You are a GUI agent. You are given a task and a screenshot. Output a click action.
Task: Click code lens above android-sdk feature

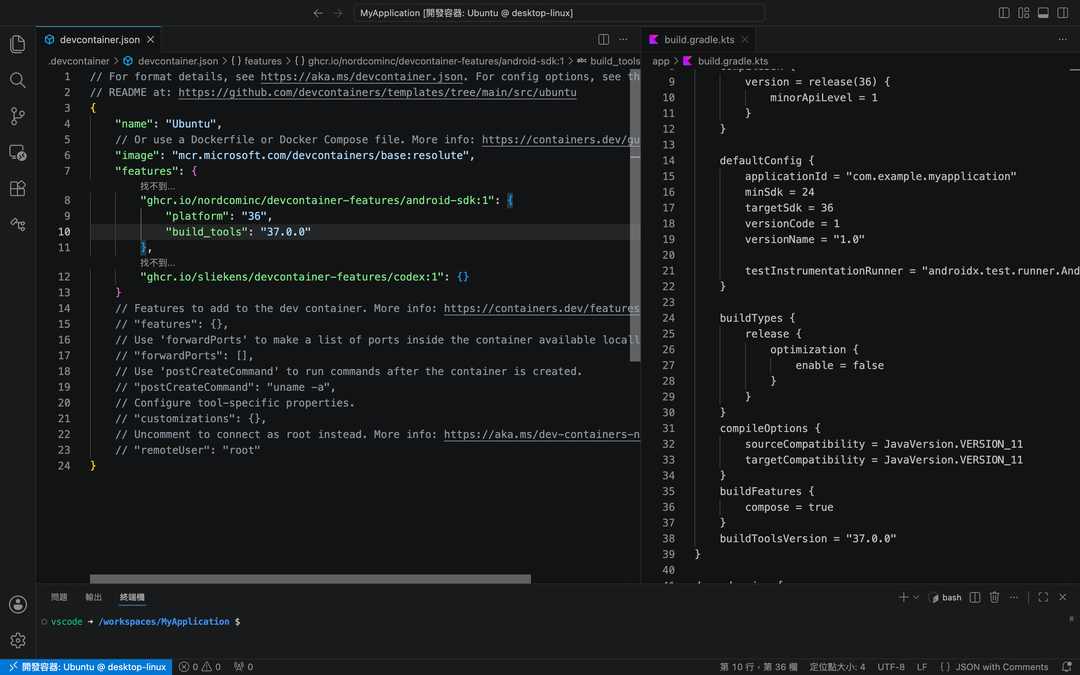[158, 186]
